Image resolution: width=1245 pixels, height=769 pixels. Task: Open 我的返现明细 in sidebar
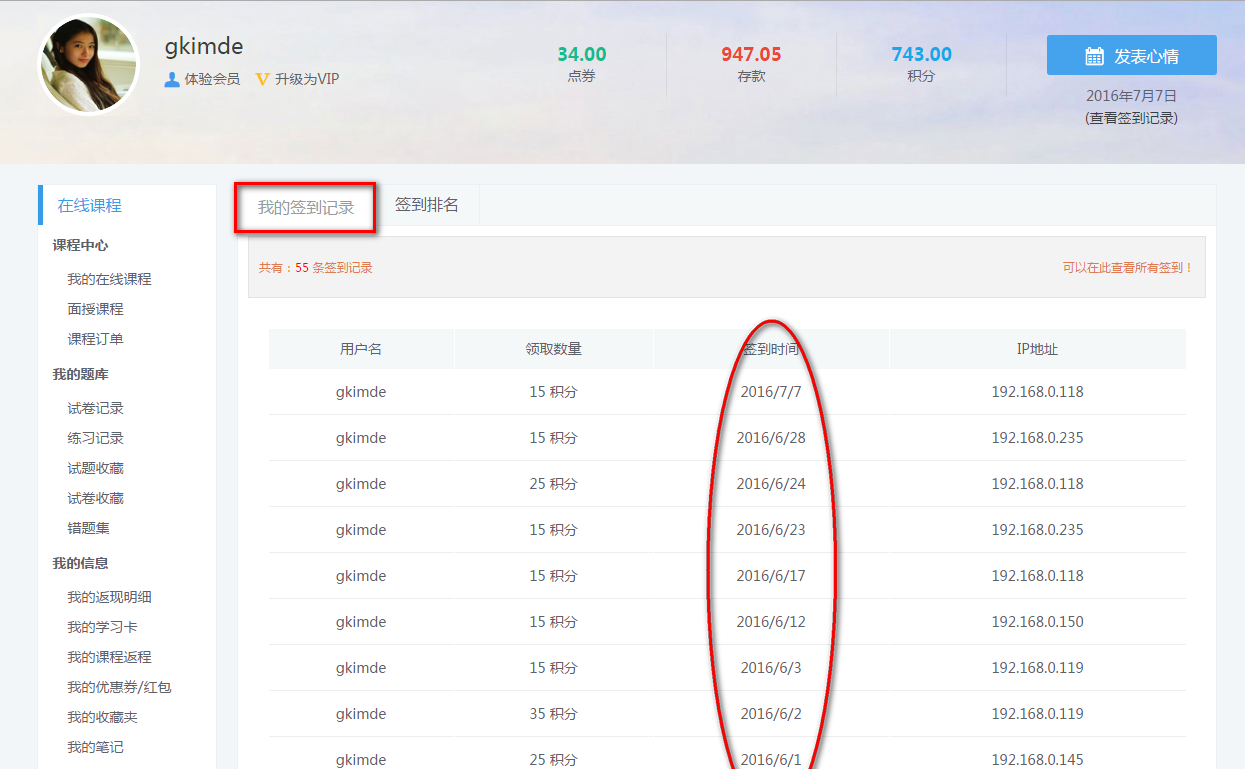pyautogui.click(x=109, y=597)
